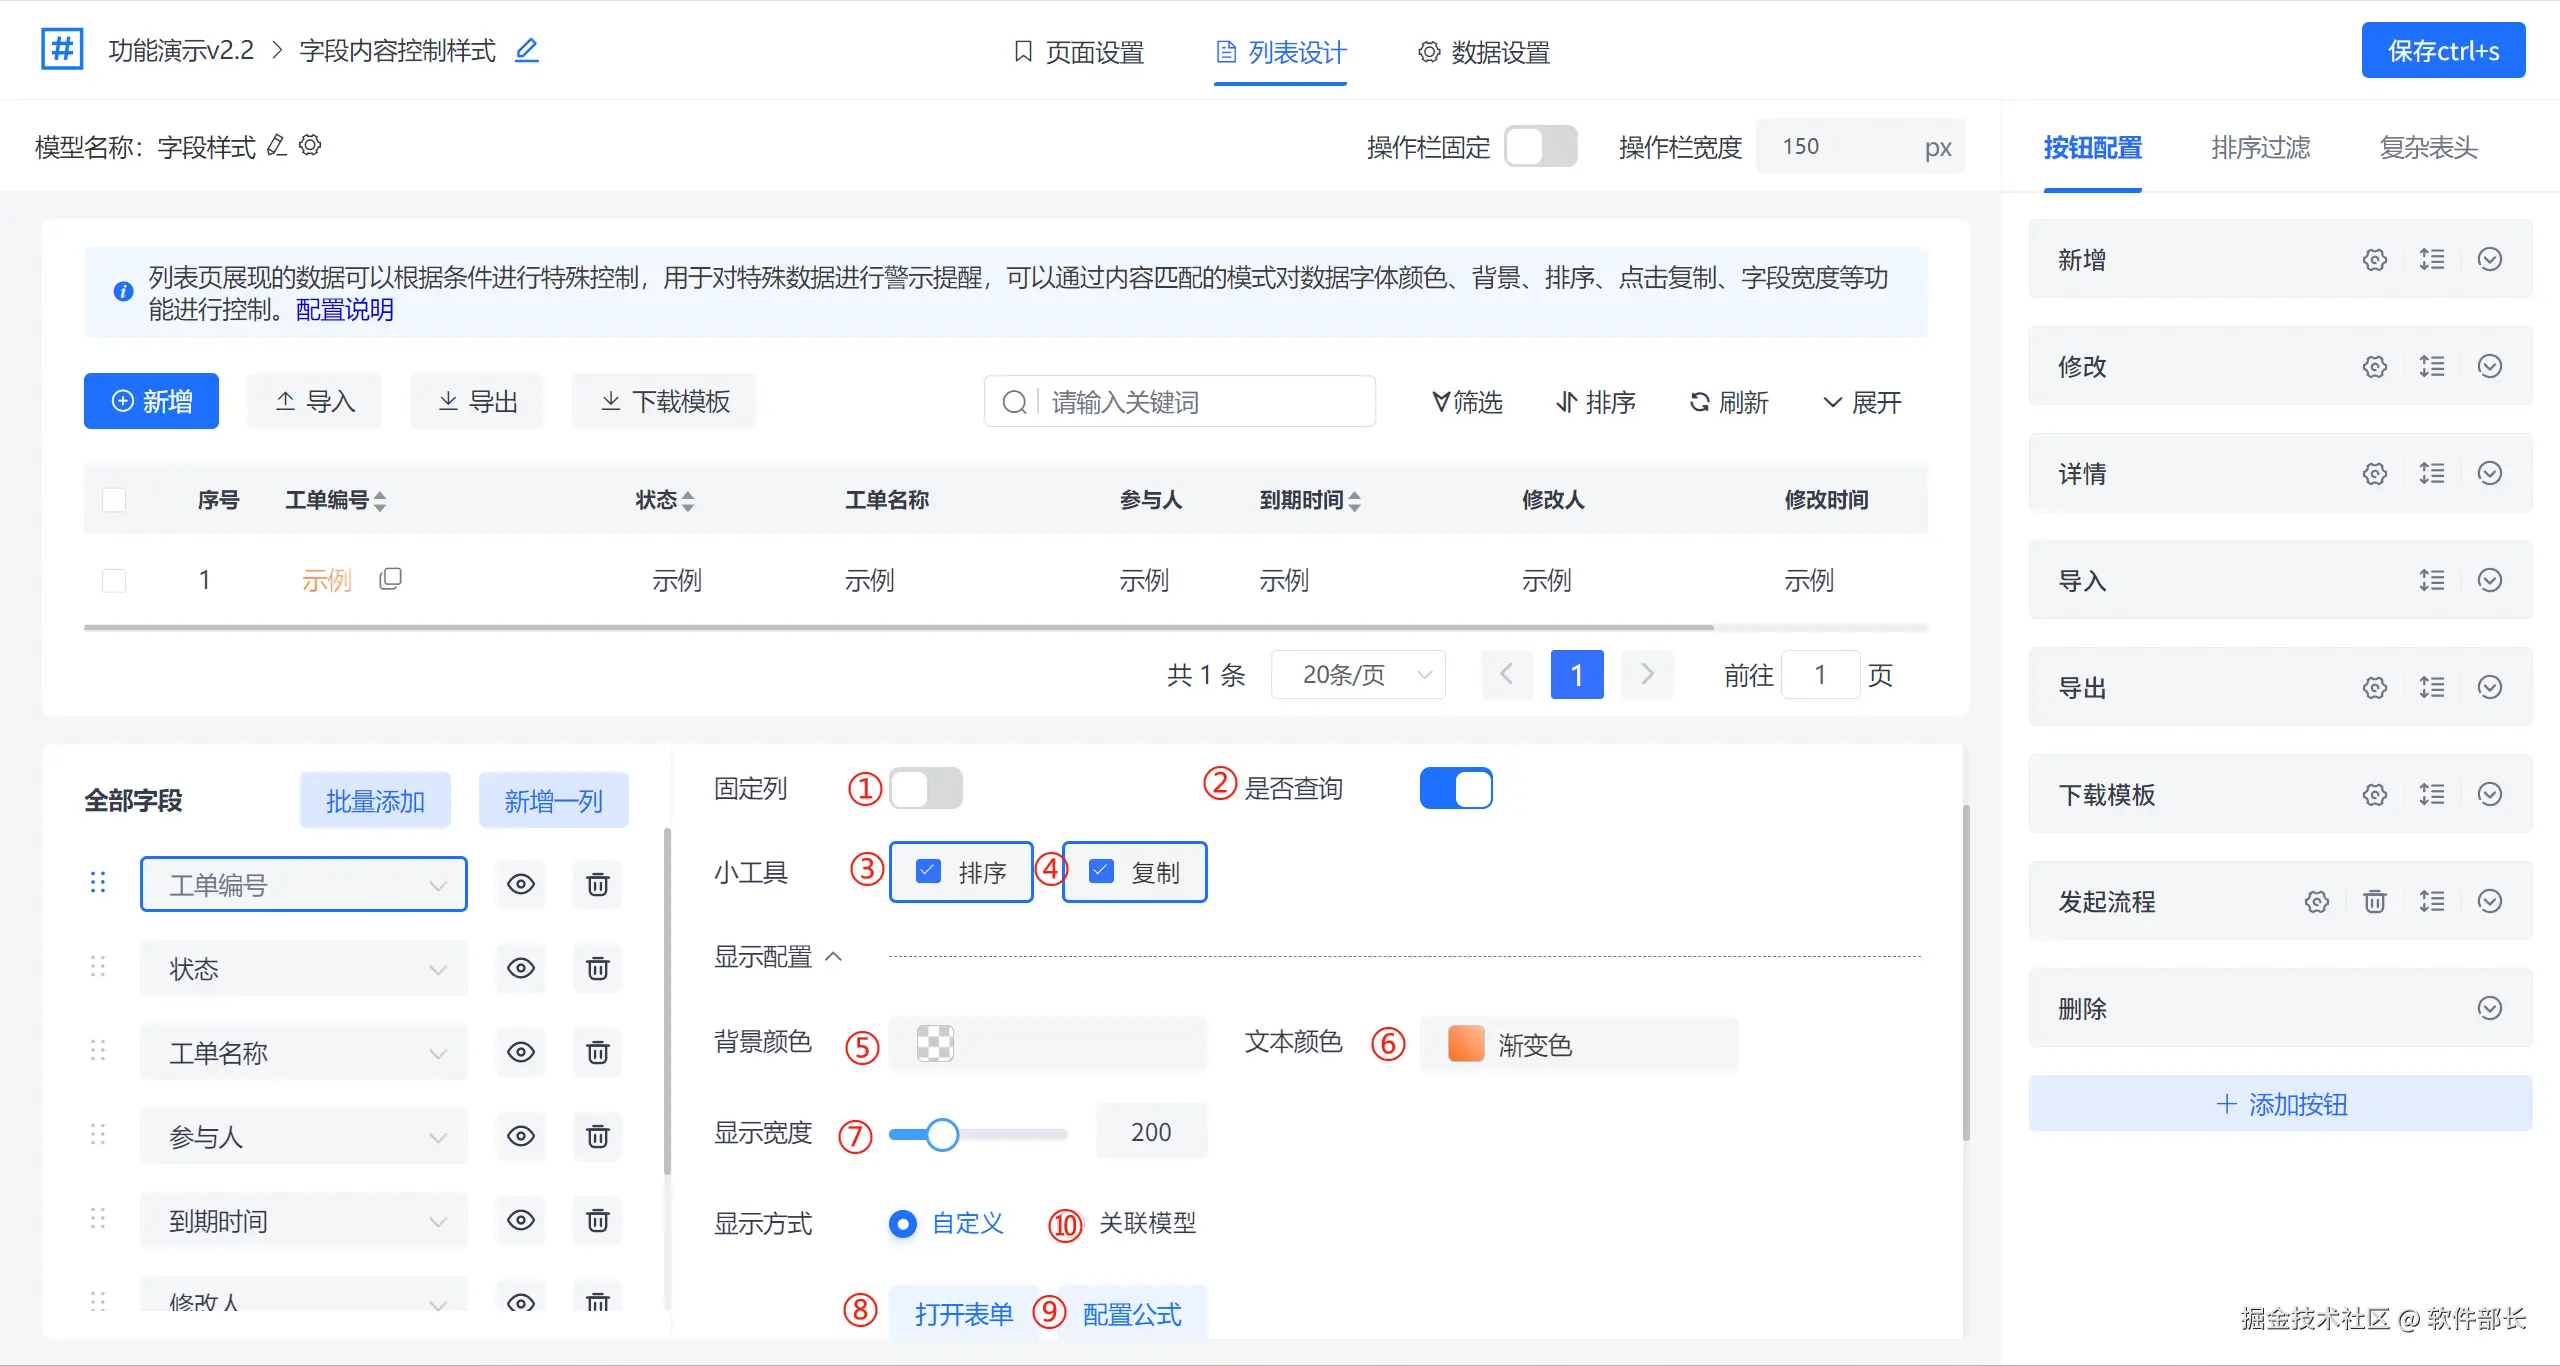This screenshot has width=2560, height=1366.
Task: Open gear settings for 新增 button
Action: pos(2374,260)
